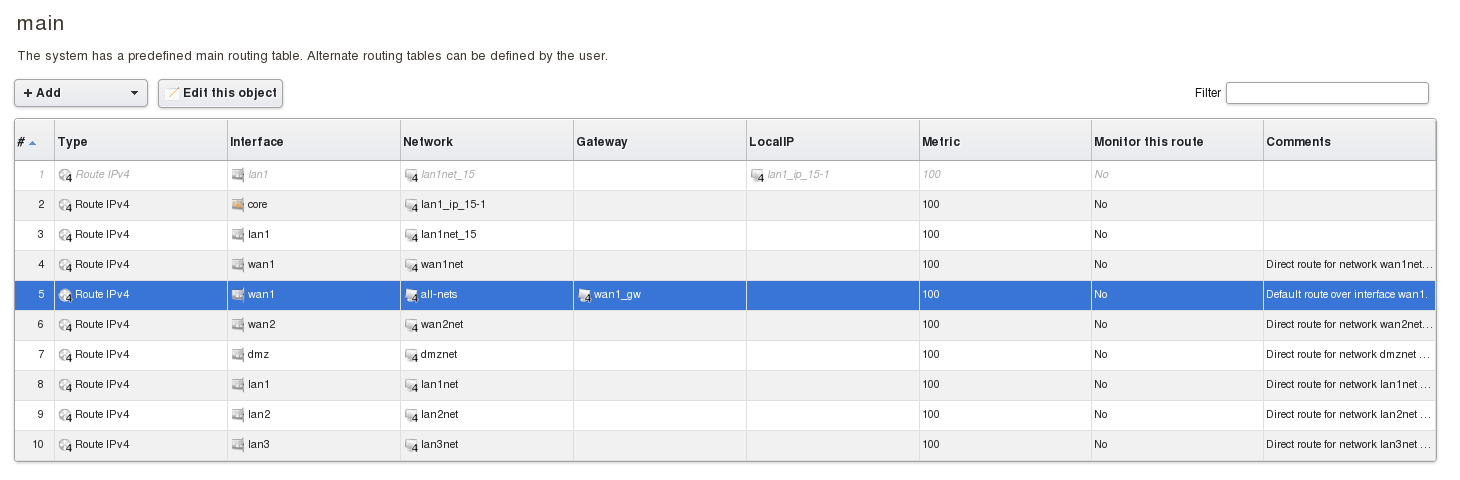Type in the Filter input field
The width and height of the screenshot is (1460, 480).
1327,93
